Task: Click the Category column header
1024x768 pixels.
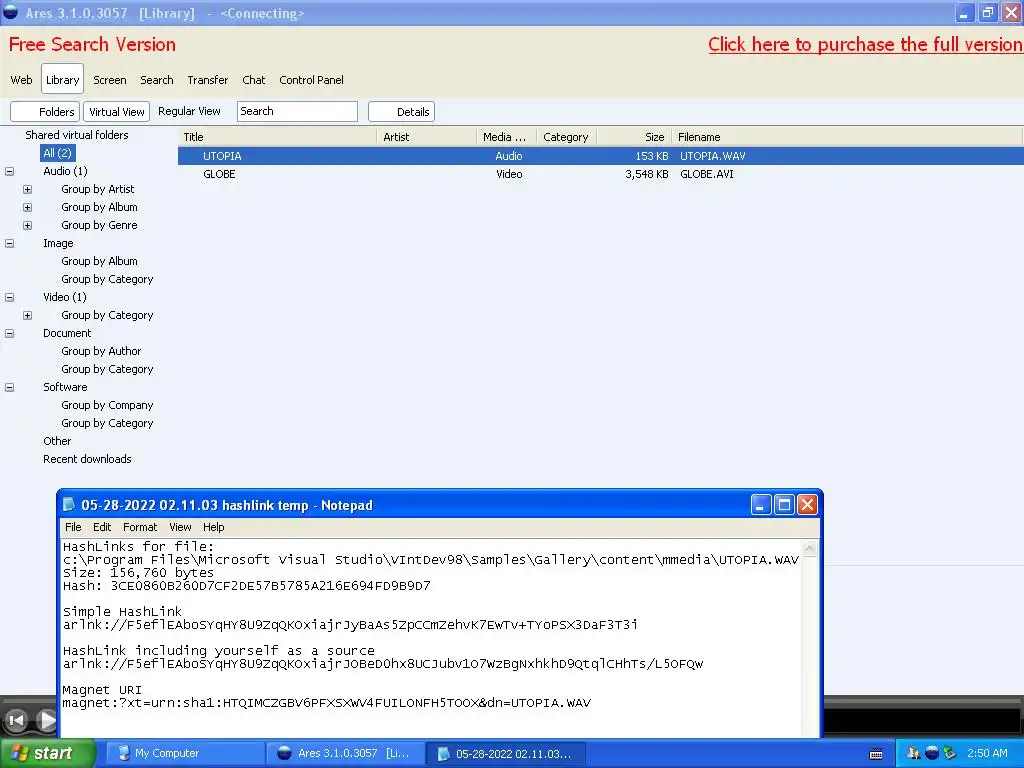Action: point(566,137)
